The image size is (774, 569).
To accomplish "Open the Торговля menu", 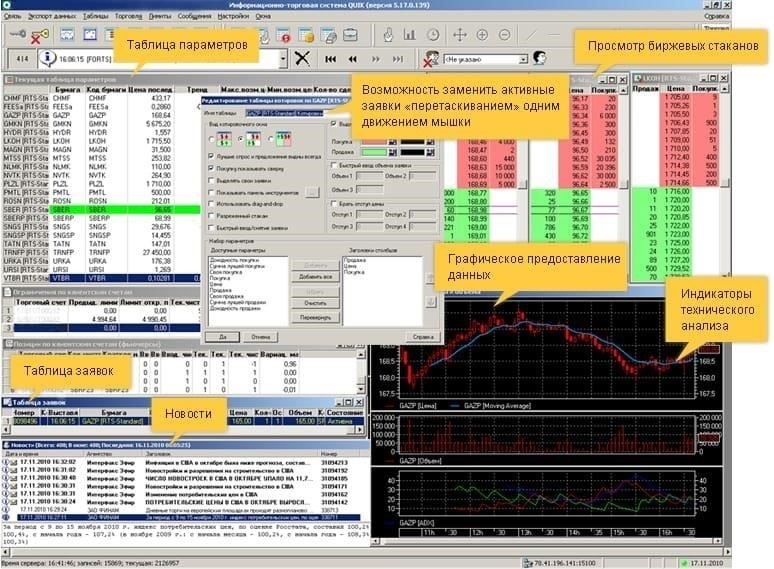I will (128, 16).
